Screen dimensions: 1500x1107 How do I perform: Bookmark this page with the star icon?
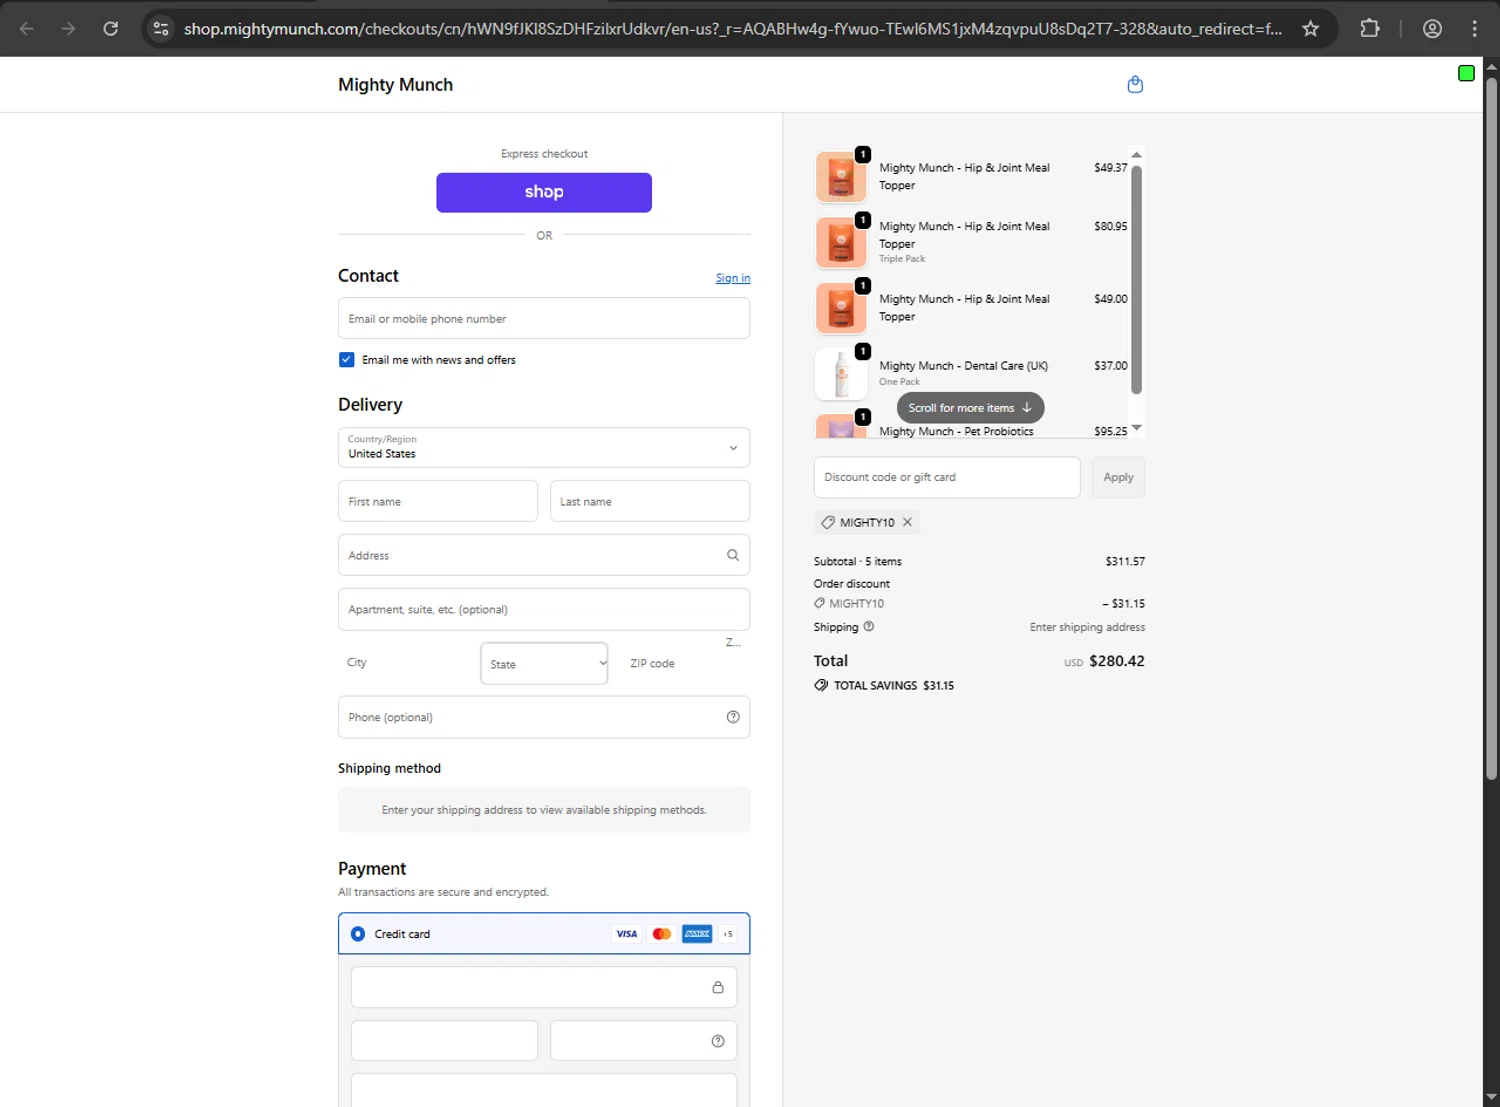click(1310, 29)
